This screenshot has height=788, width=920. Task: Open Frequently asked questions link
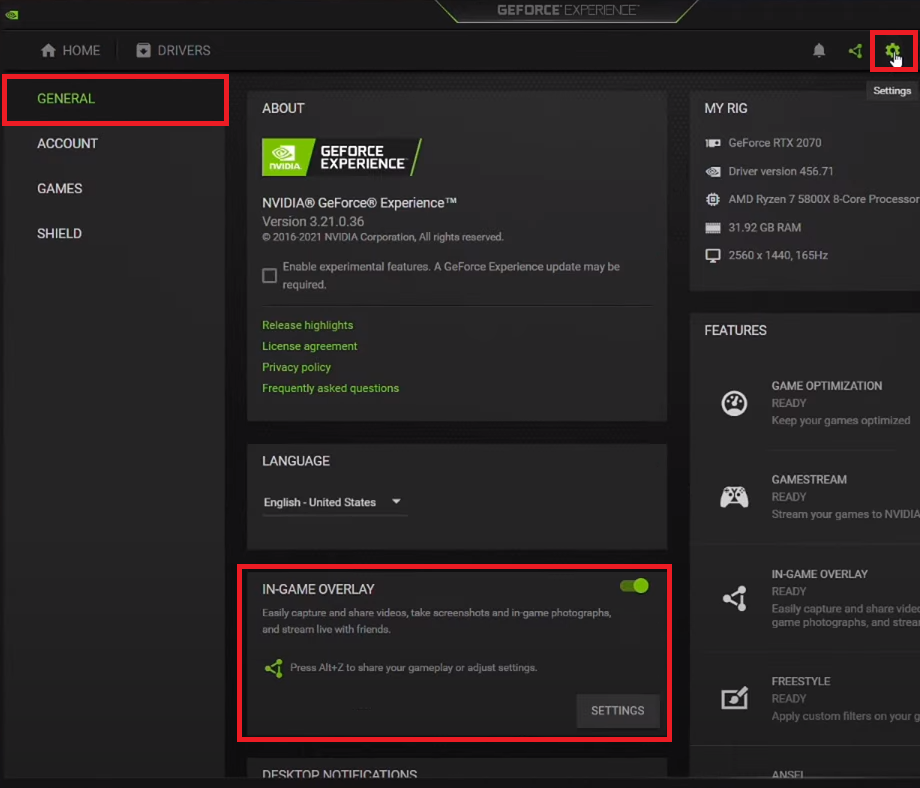[x=330, y=388]
